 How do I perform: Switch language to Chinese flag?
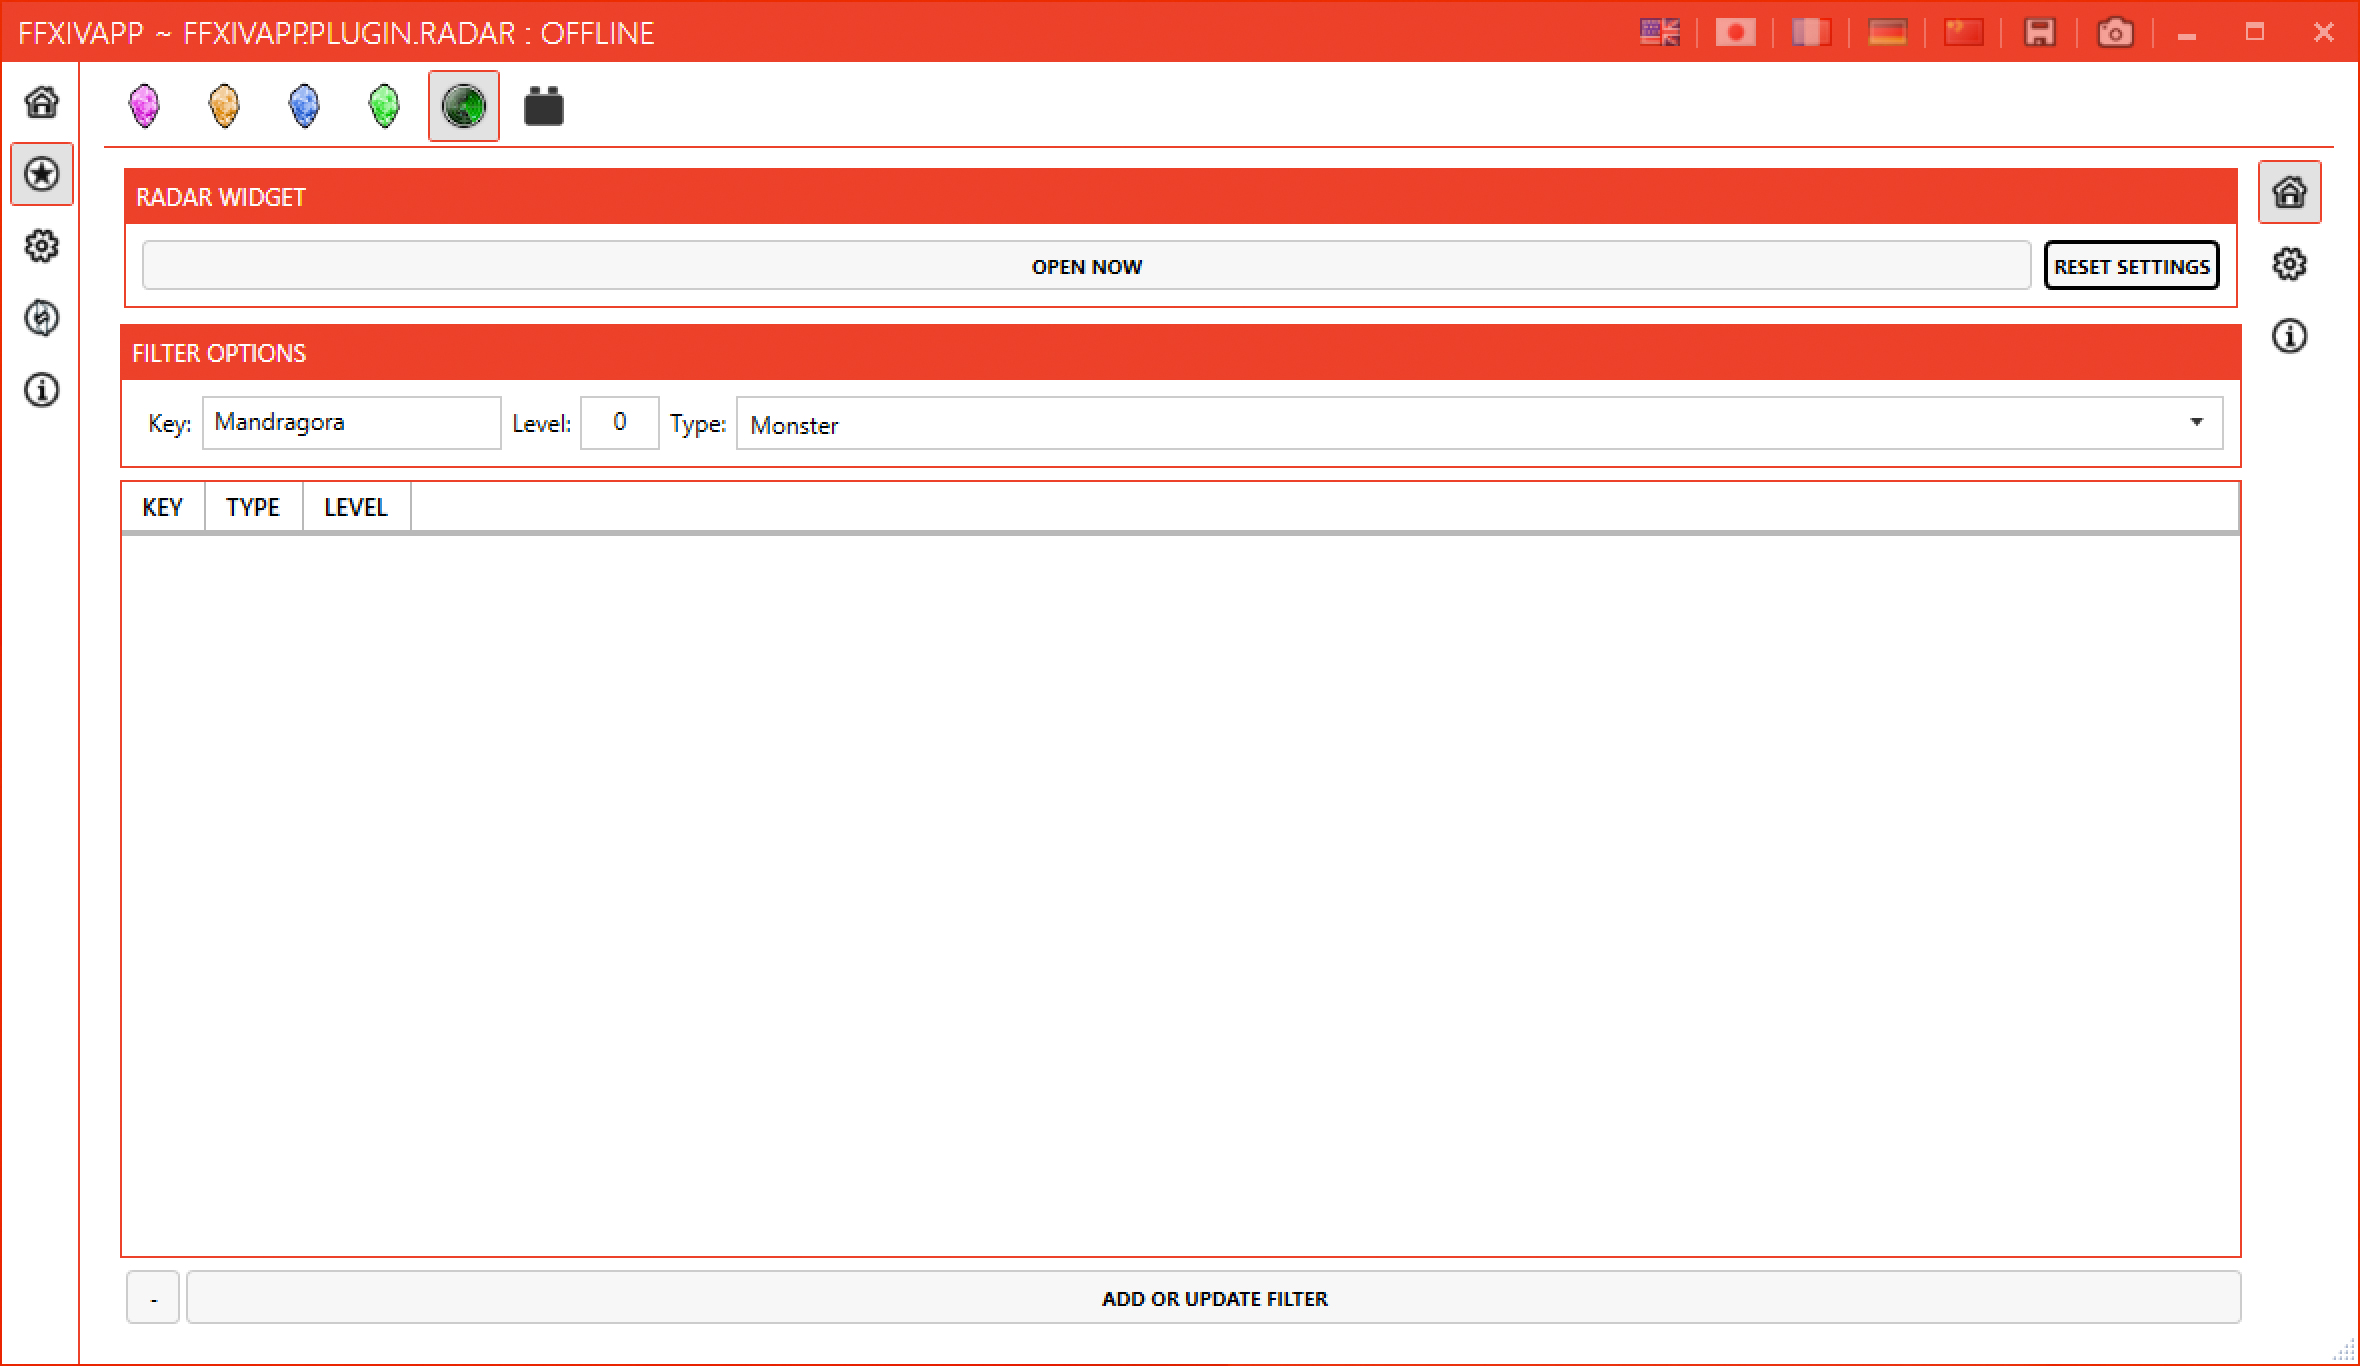pos(1964,33)
